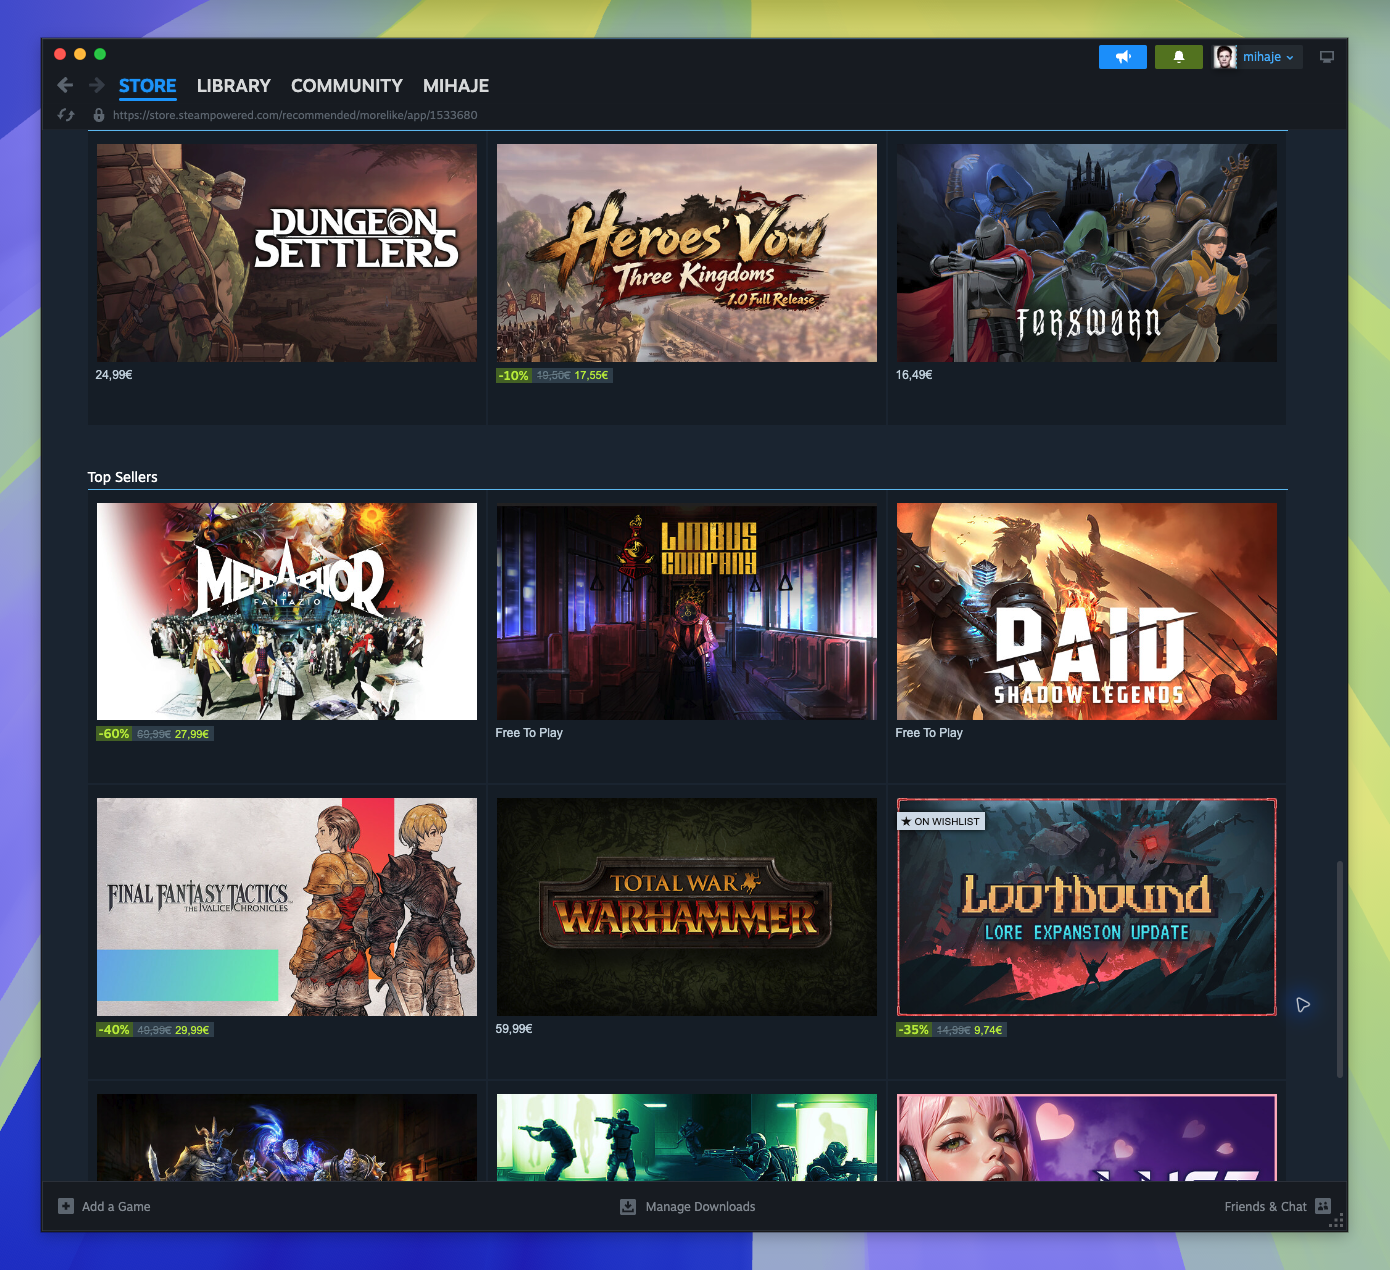Click the round floating arrow button
This screenshot has height=1270, width=1390.
pyautogui.click(x=1303, y=1005)
